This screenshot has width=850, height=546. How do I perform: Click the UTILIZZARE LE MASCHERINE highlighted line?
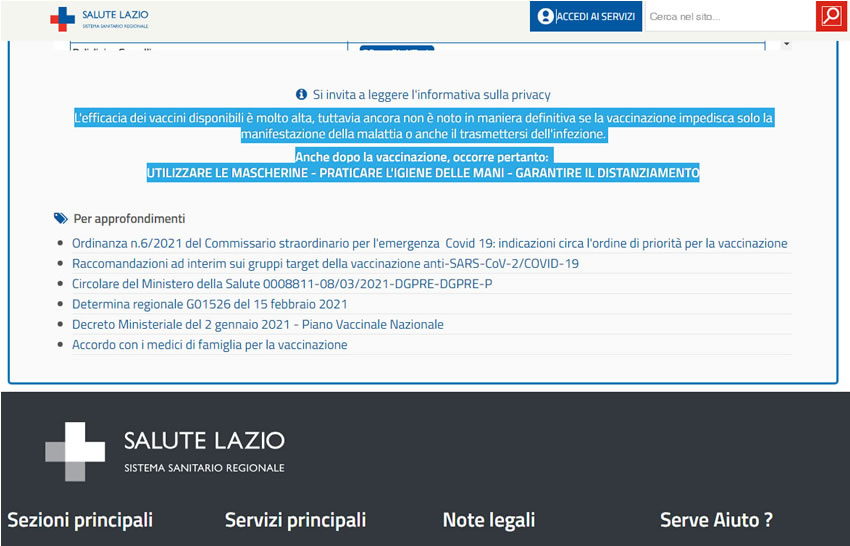[423, 173]
